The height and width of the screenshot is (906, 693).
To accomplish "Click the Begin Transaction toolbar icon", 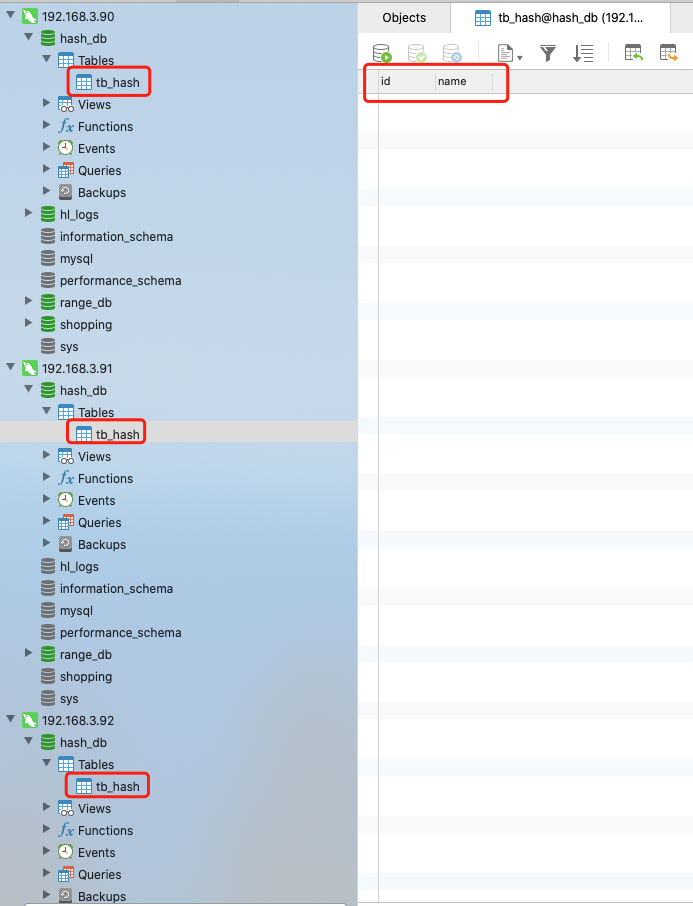I will 382,53.
